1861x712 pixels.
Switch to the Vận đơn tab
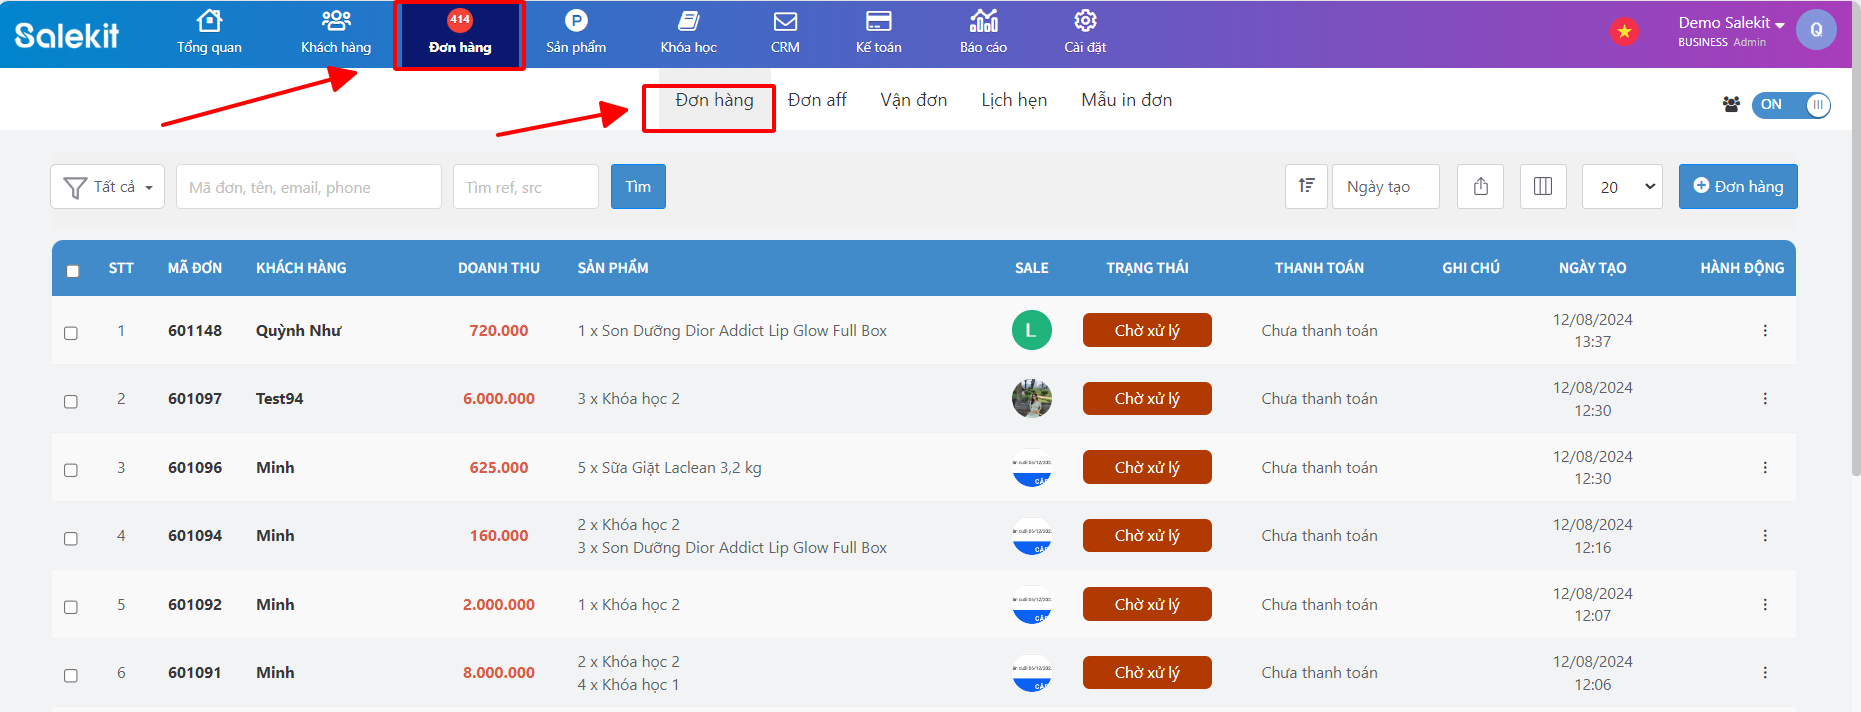tap(913, 100)
